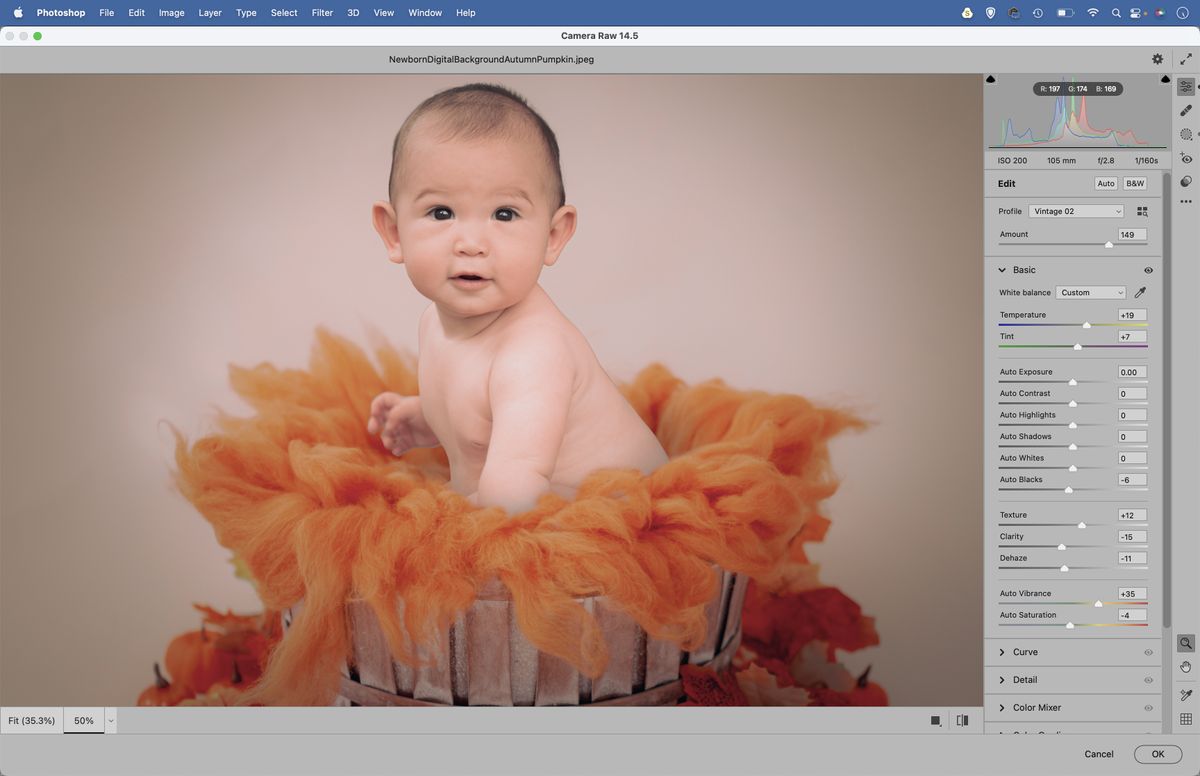Browse profiles with the grid search icon
1200x776 pixels.
click(1142, 212)
